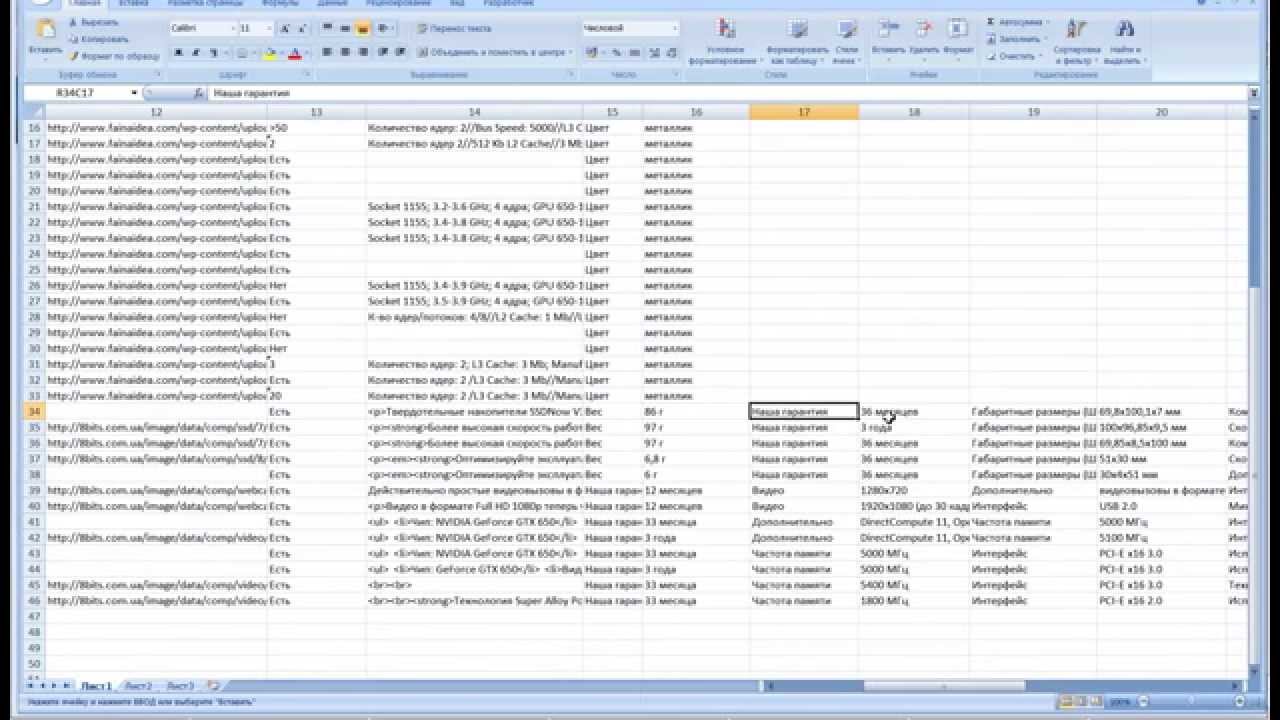Open the Name Box dropdown arrow
Image resolution: width=1280 pixels, height=720 pixels.
point(134,93)
